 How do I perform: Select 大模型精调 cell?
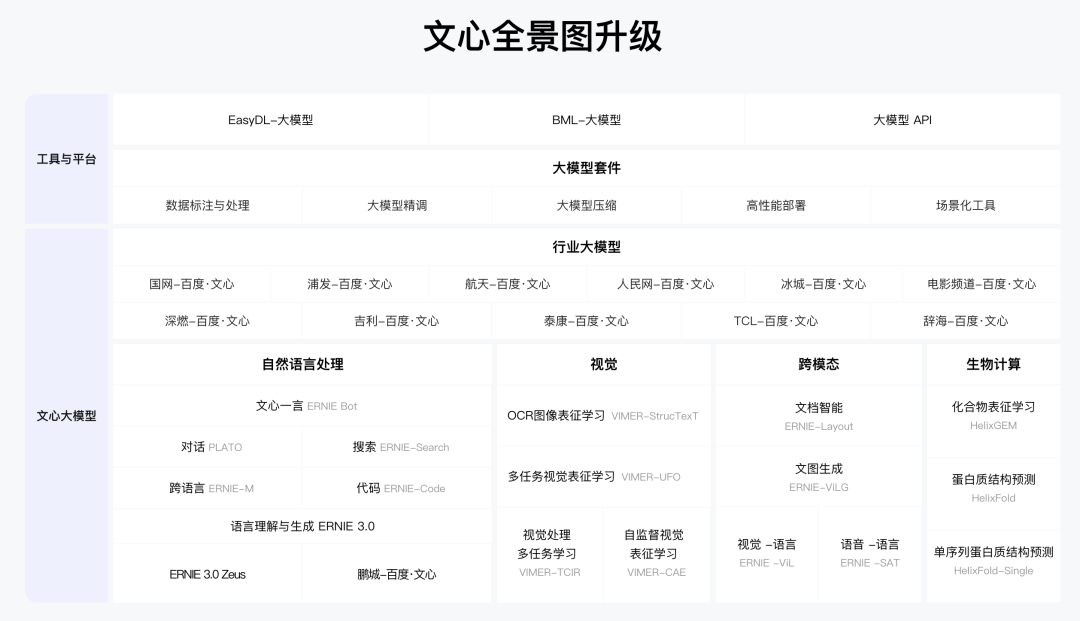[x=397, y=205]
